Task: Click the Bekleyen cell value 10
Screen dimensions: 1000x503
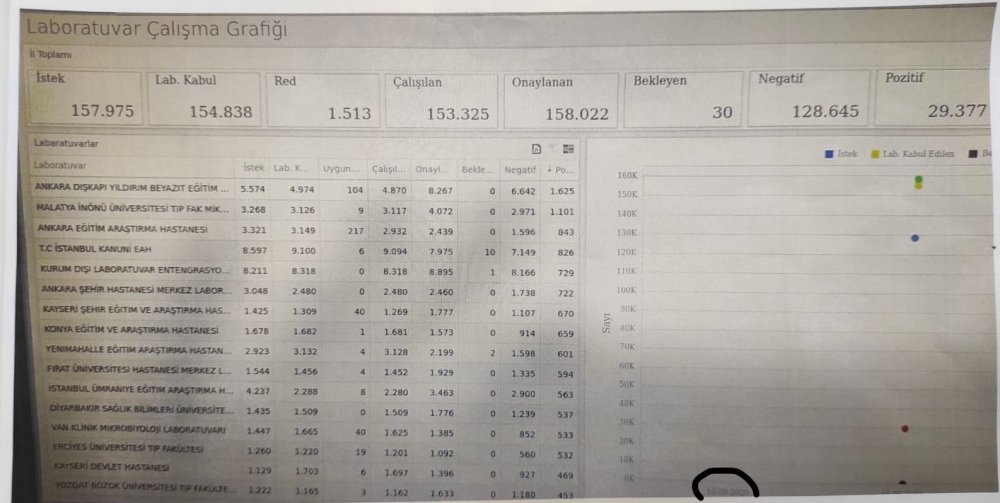Action: point(489,252)
